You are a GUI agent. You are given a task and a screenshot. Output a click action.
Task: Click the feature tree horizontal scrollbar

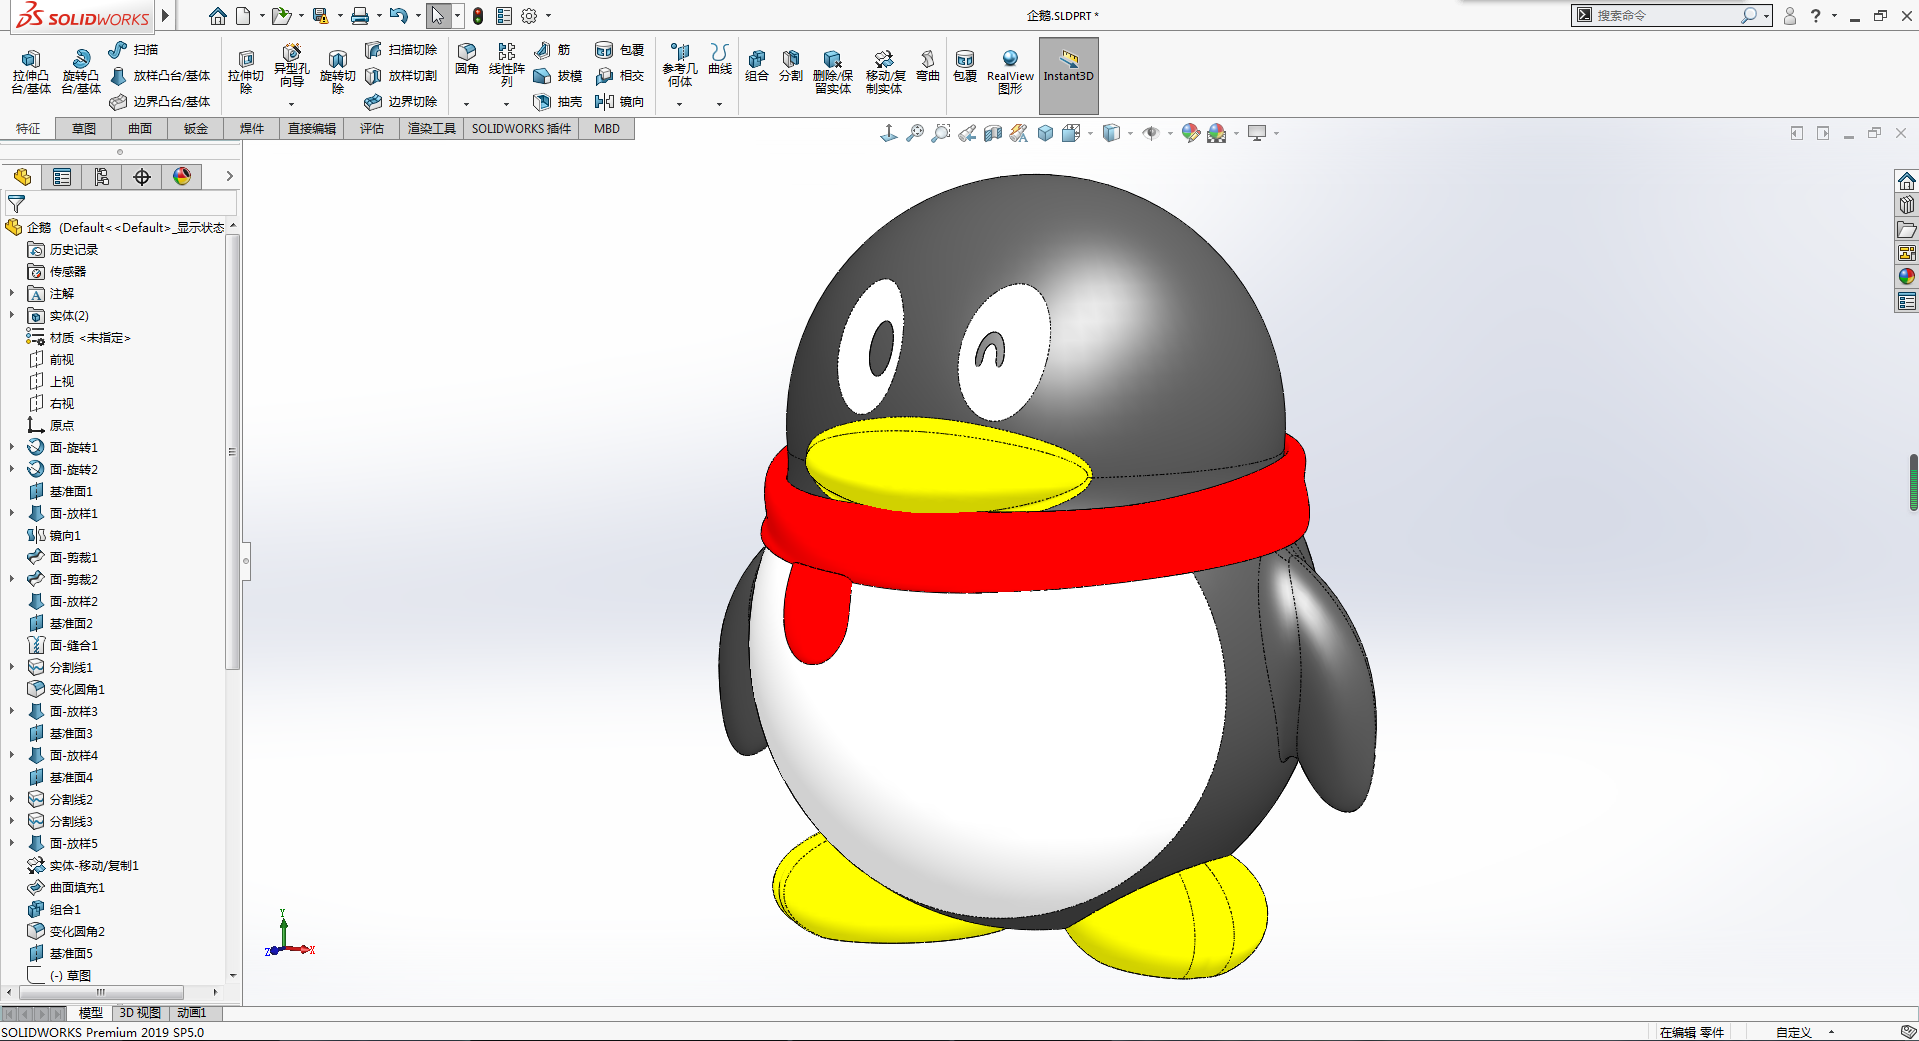(x=101, y=992)
